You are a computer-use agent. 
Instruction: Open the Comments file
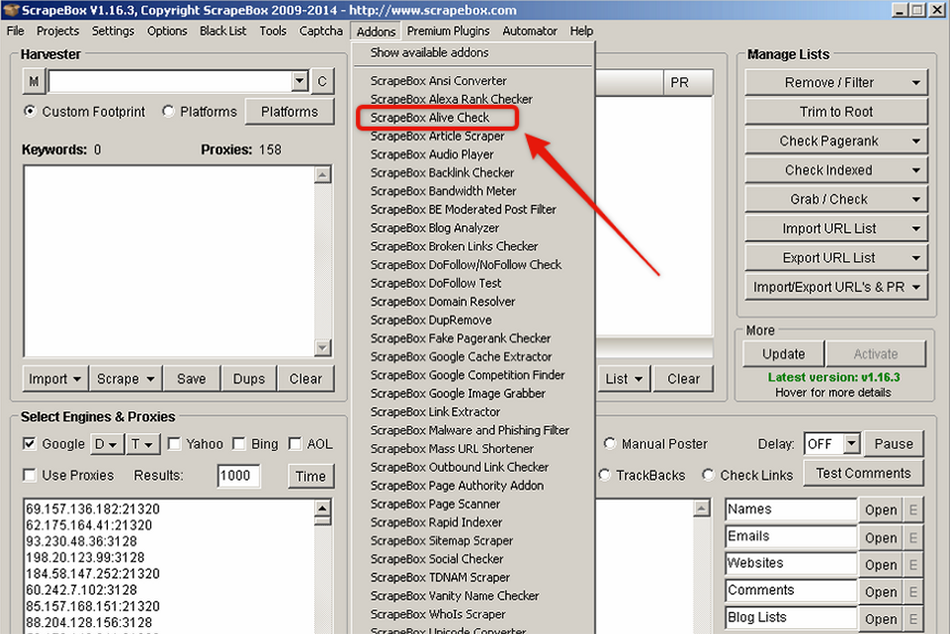coord(881,592)
